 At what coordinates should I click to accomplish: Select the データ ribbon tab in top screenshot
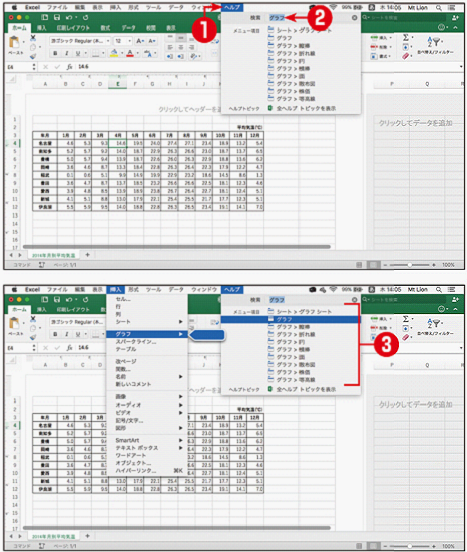tap(128, 28)
